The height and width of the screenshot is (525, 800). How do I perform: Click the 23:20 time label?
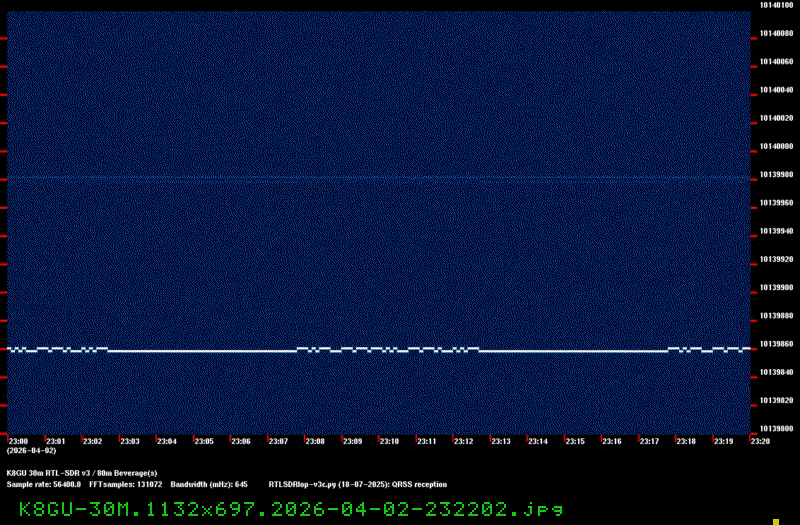pos(760,441)
